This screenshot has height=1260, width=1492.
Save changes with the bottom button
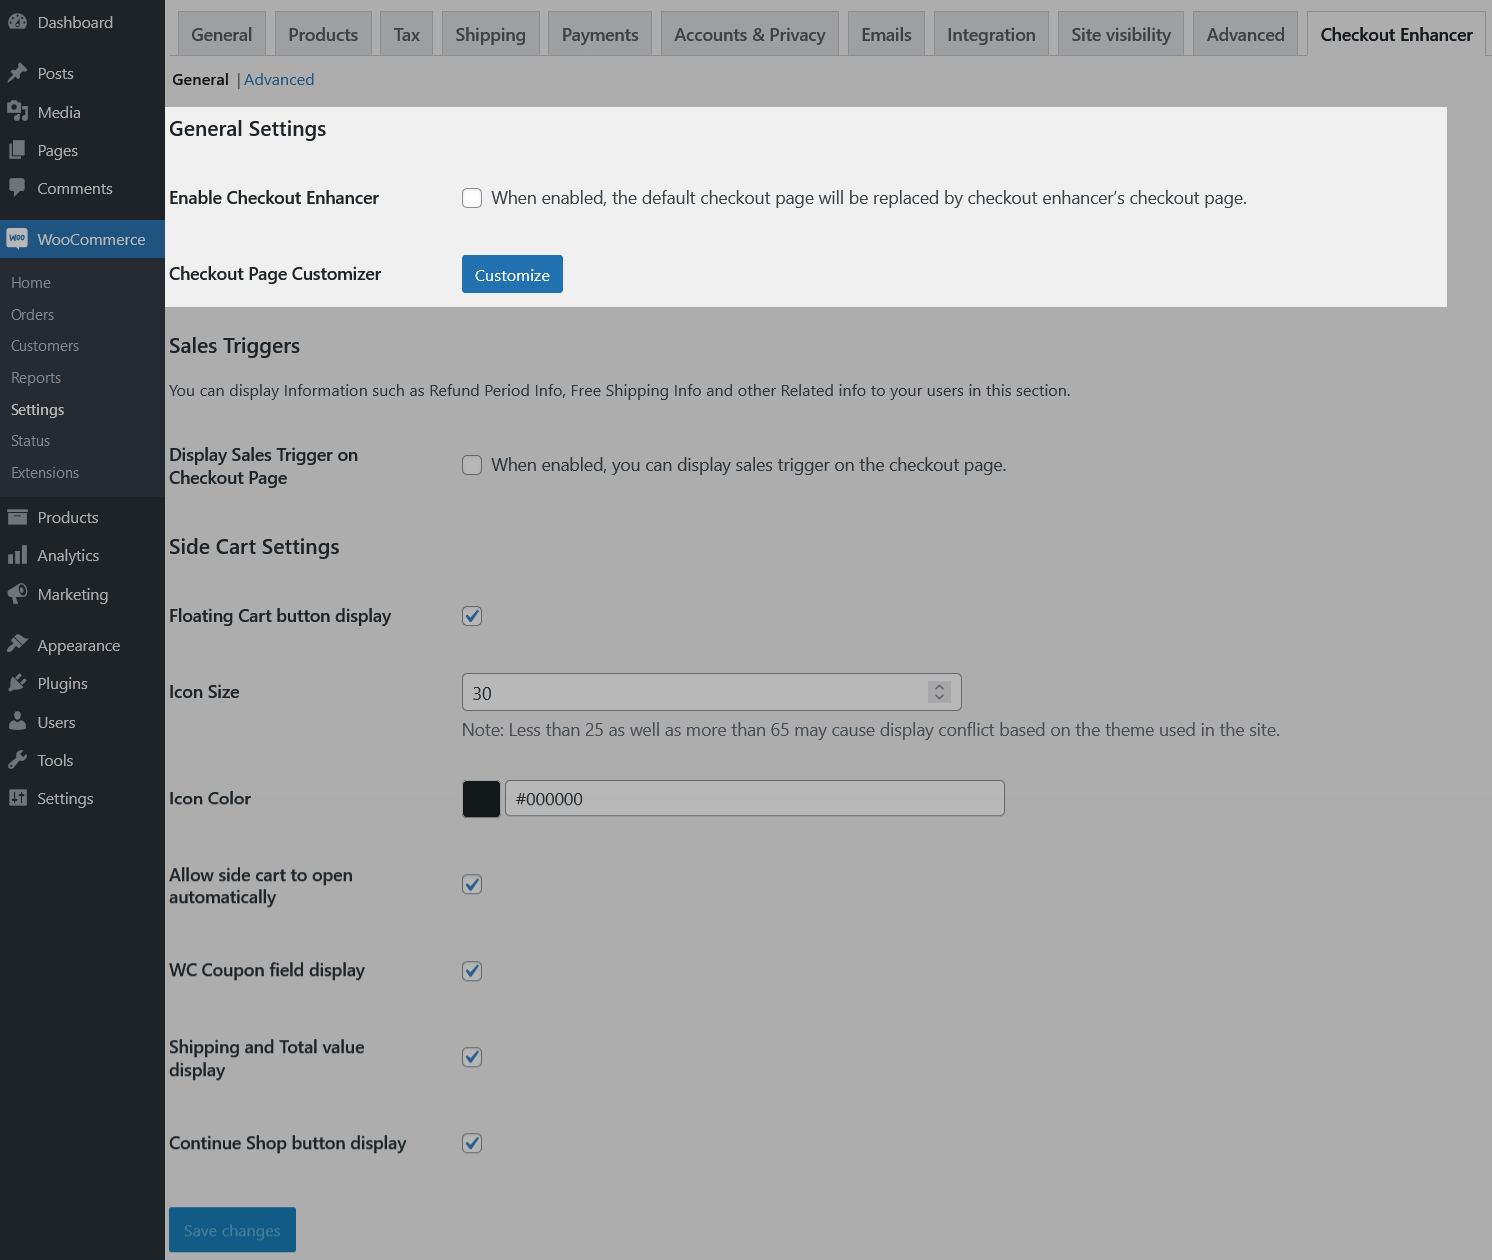pos(232,1229)
